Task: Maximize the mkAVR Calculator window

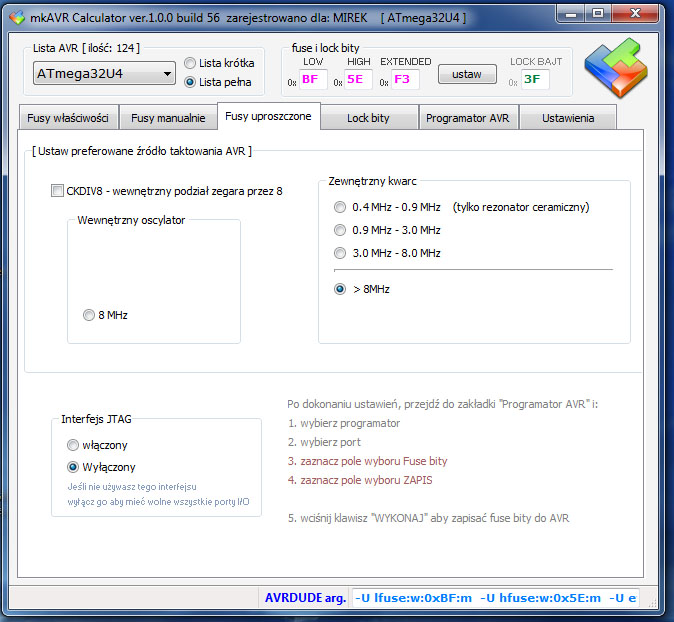Action: [x=597, y=14]
